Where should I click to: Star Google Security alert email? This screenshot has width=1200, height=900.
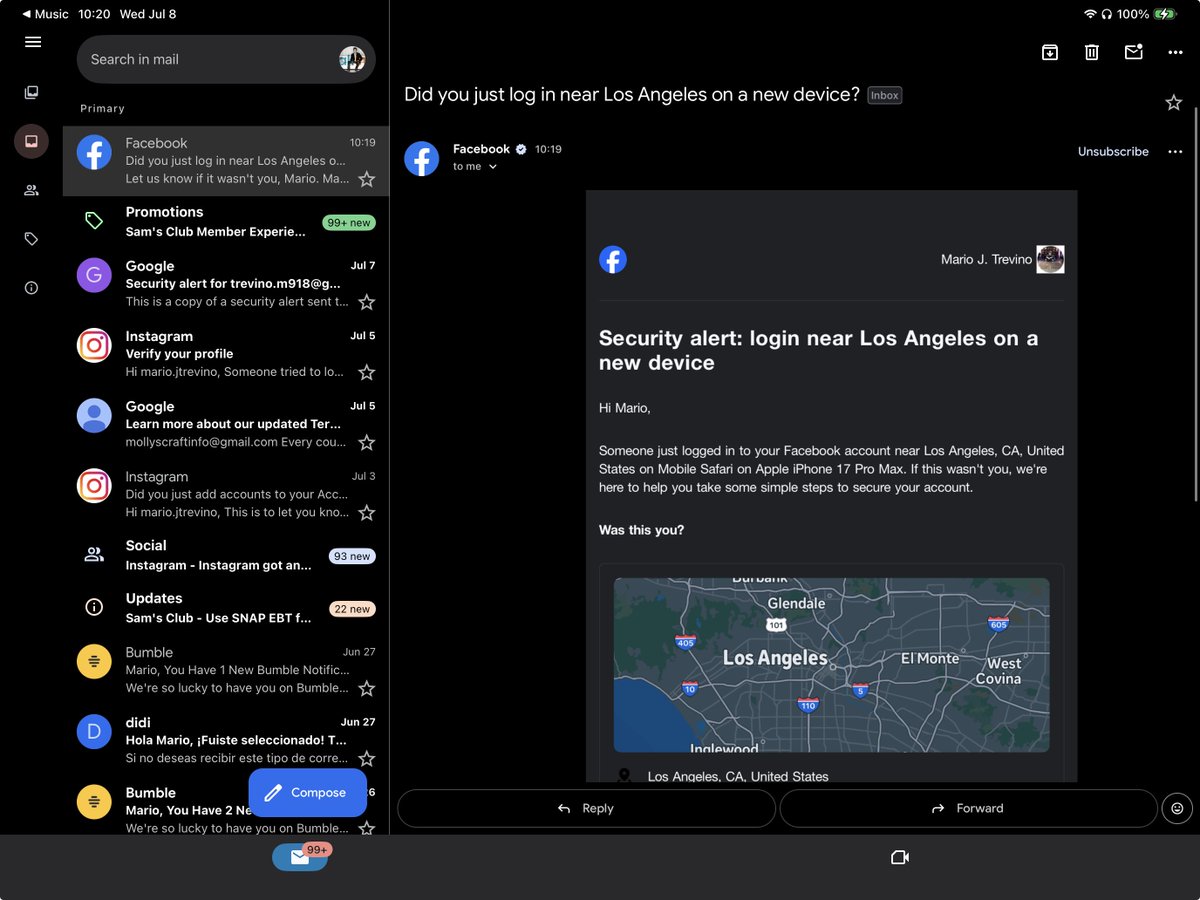coord(367,302)
